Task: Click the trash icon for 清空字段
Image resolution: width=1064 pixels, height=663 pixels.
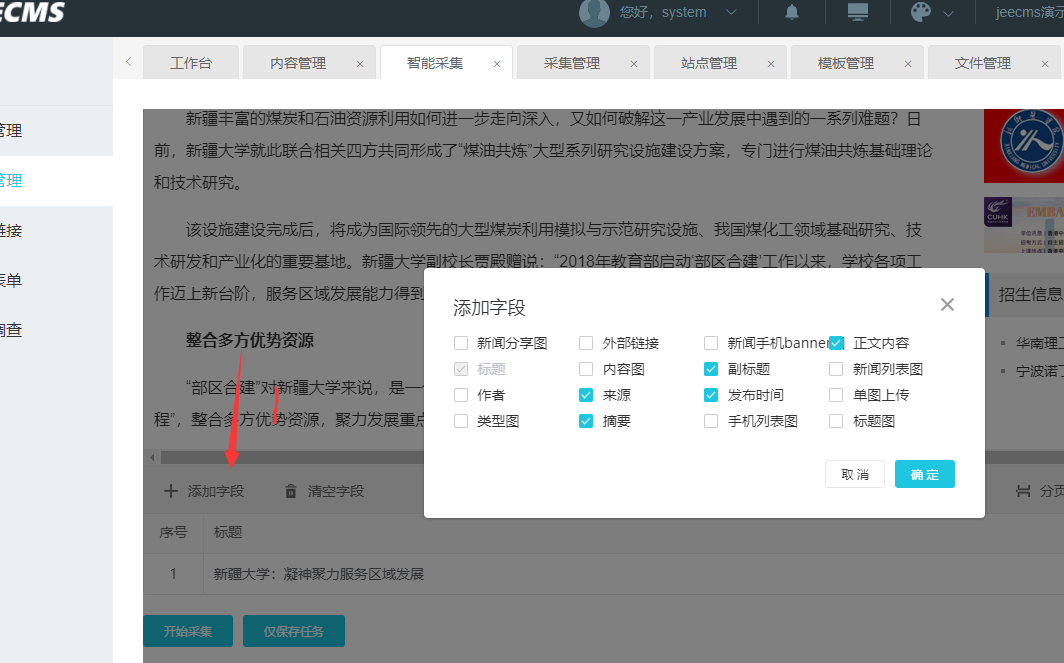Action: [x=290, y=491]
